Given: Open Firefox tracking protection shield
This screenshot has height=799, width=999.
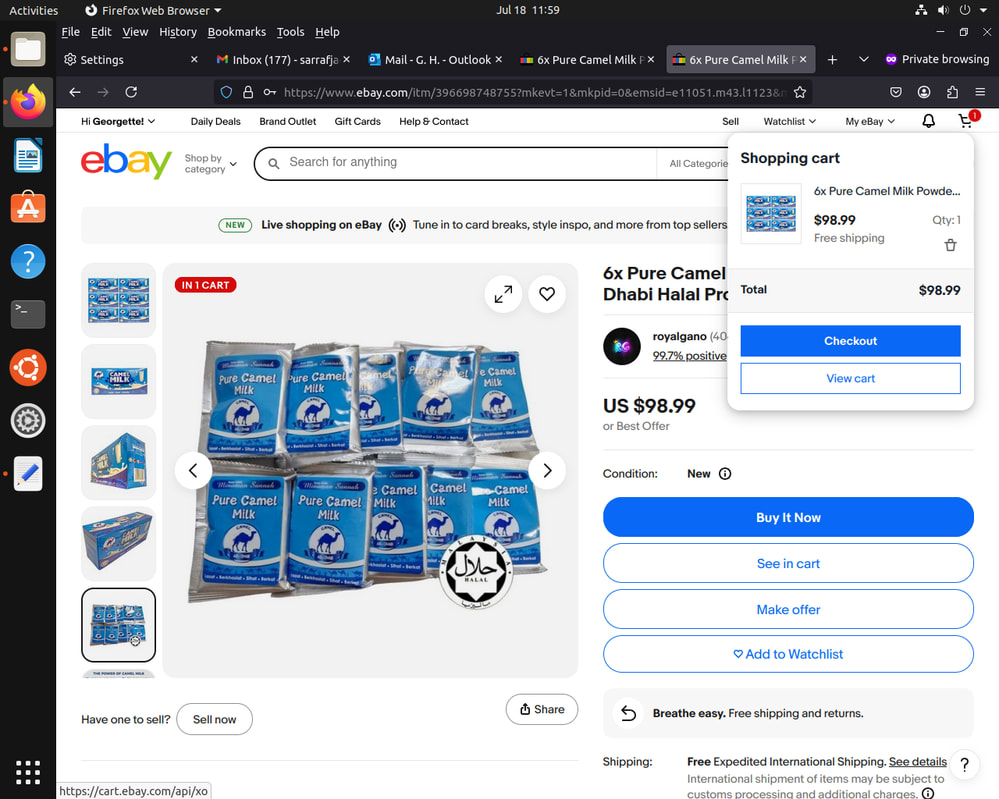Looking at the screenshot, I should pos(226,92).
